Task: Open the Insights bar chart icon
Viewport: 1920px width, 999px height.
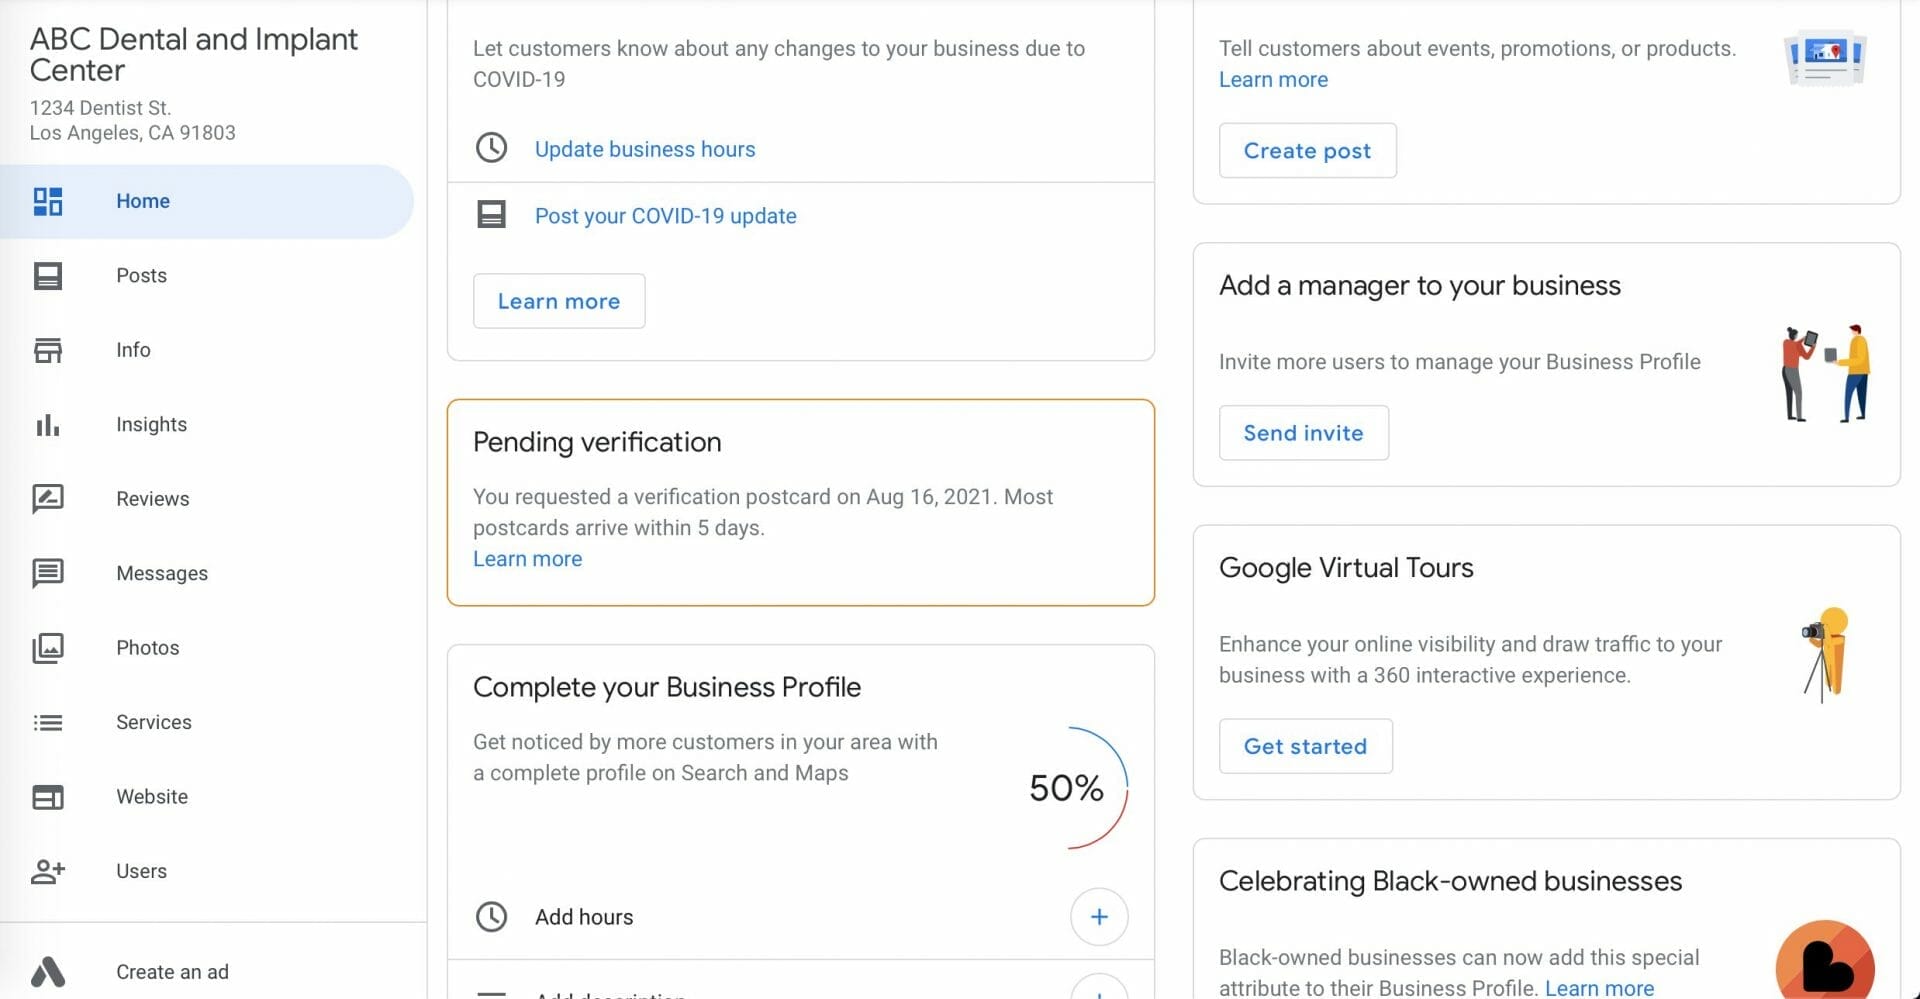Action: 48,425
